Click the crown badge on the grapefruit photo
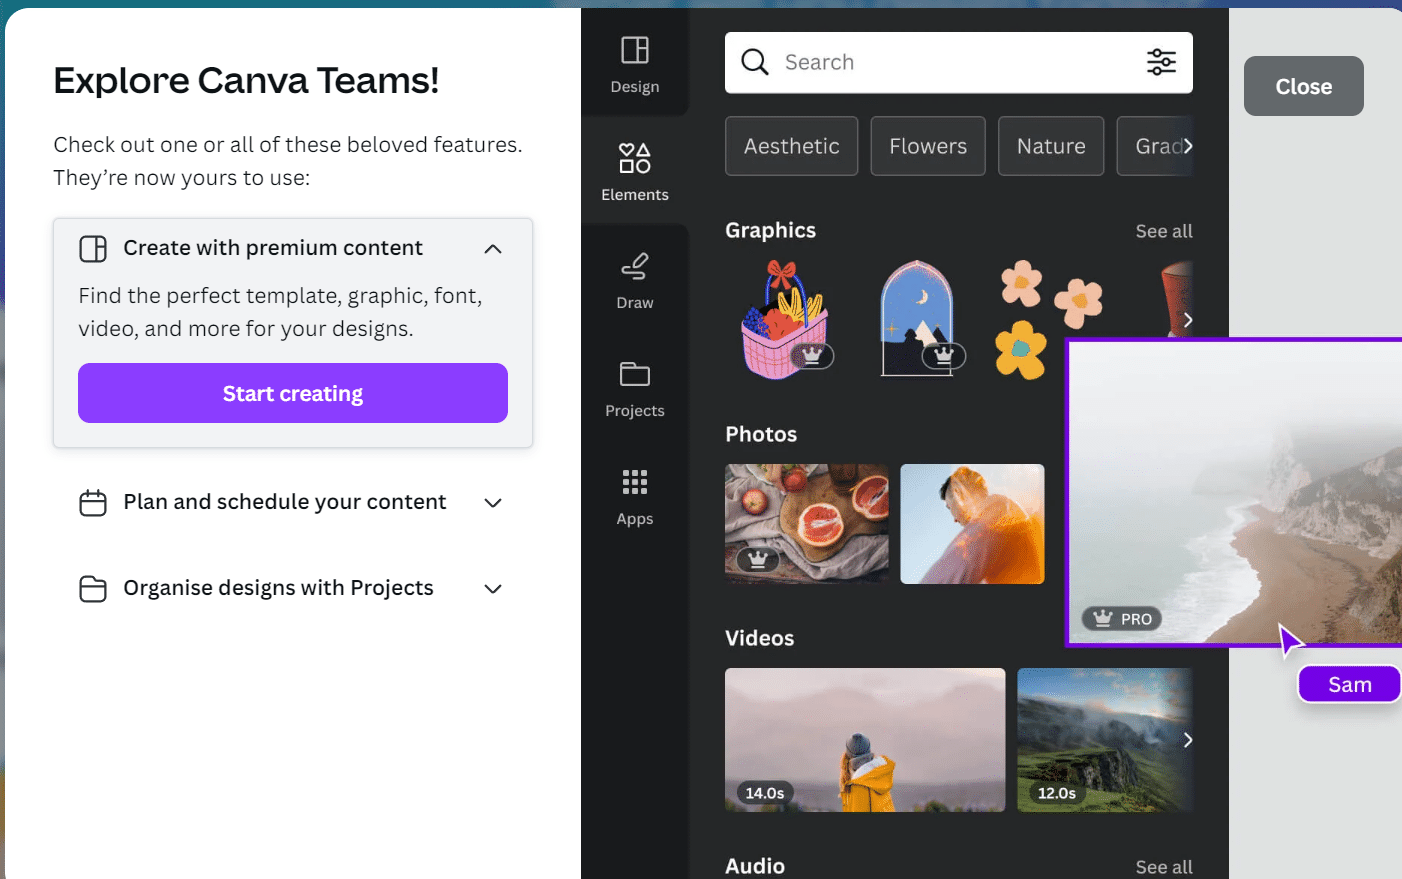The height and width of the screenshot is (879, 1402). tap(758, 560)
